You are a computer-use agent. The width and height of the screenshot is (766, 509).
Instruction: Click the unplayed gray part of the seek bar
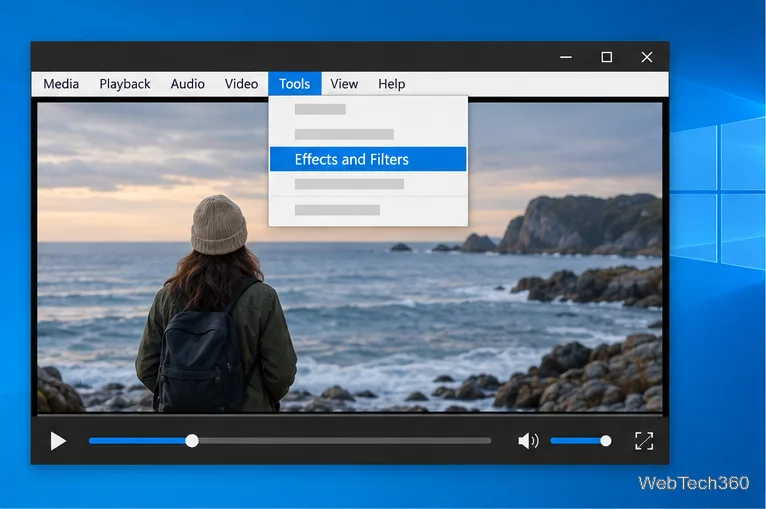pyautogui.click(x=344, y=441)
